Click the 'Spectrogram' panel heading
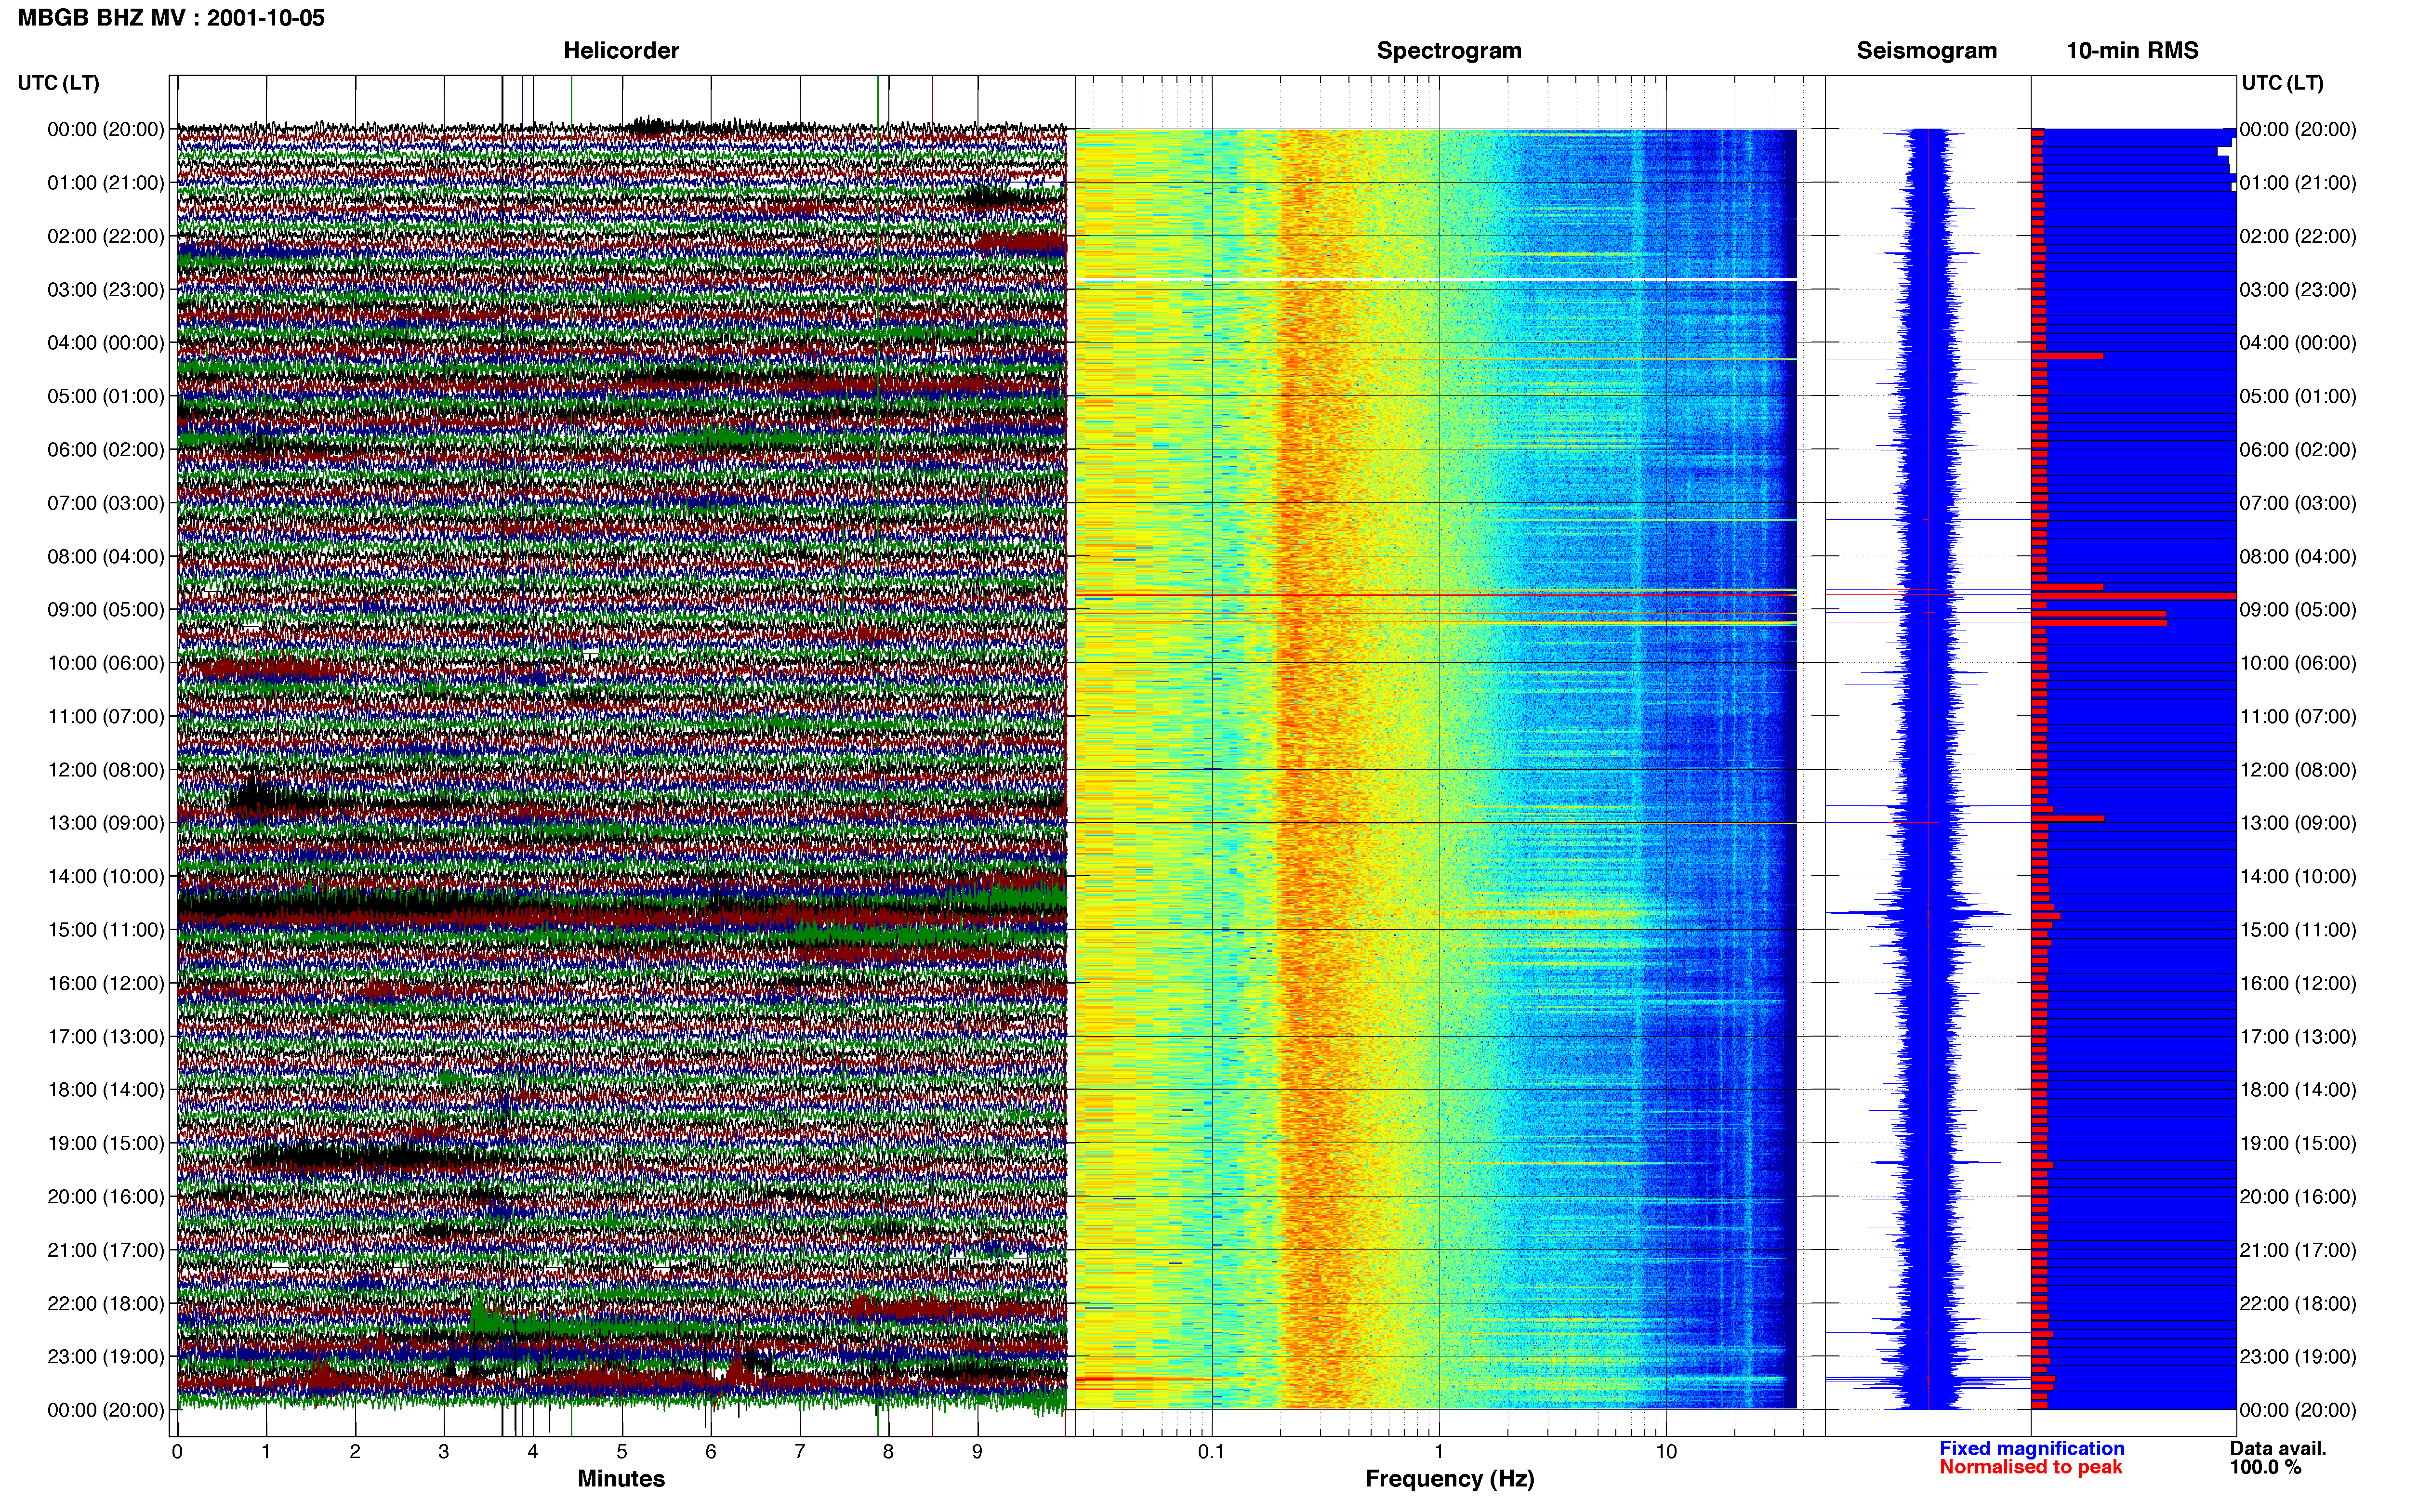2418x1512 pixels. pos(1449,50)
